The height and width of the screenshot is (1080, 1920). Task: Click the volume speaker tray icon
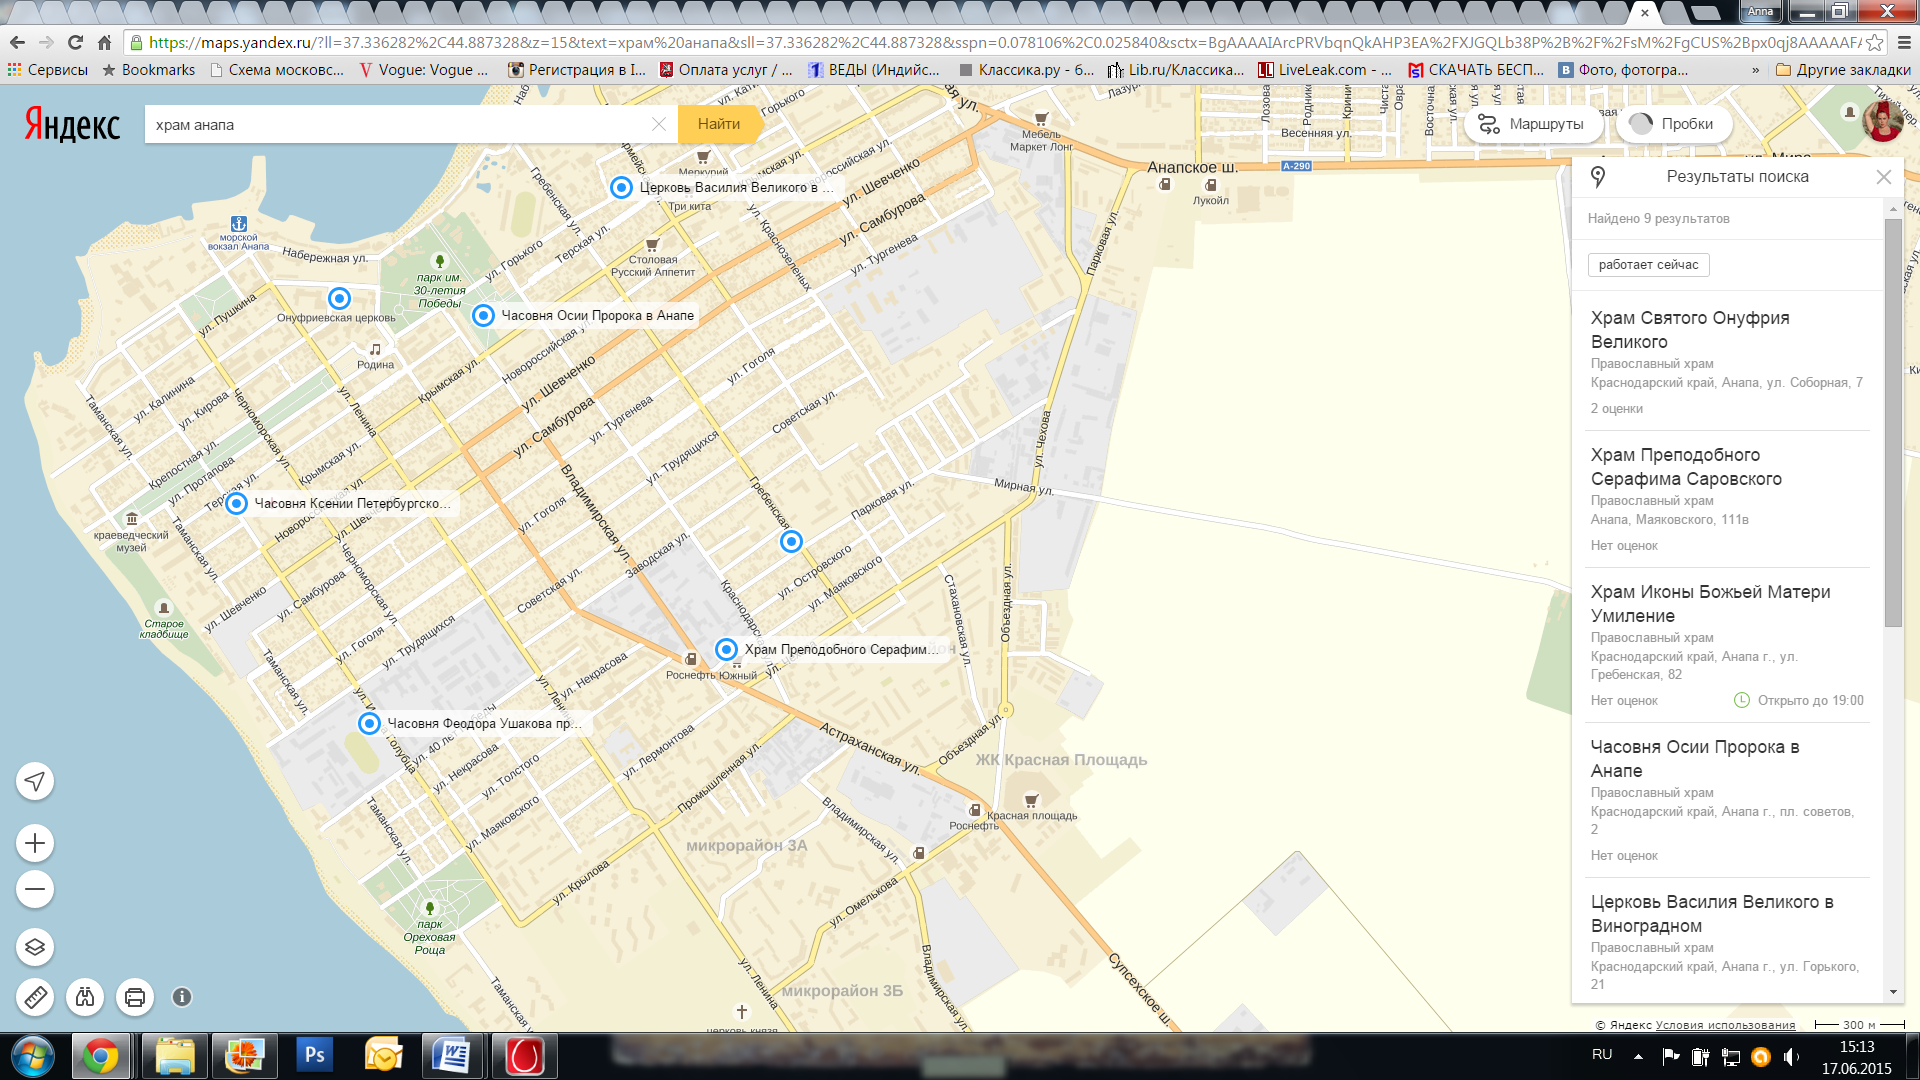[1790, 1056]
